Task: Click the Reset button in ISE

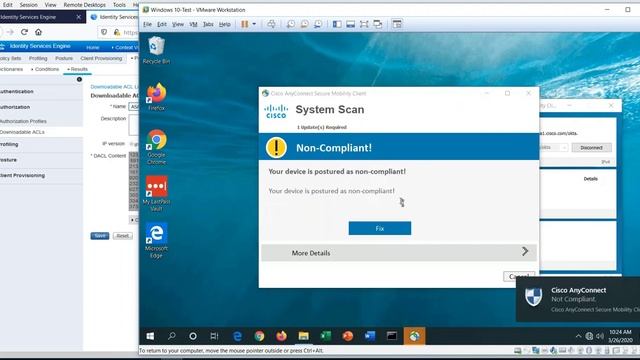Action: tap(122, 236)
